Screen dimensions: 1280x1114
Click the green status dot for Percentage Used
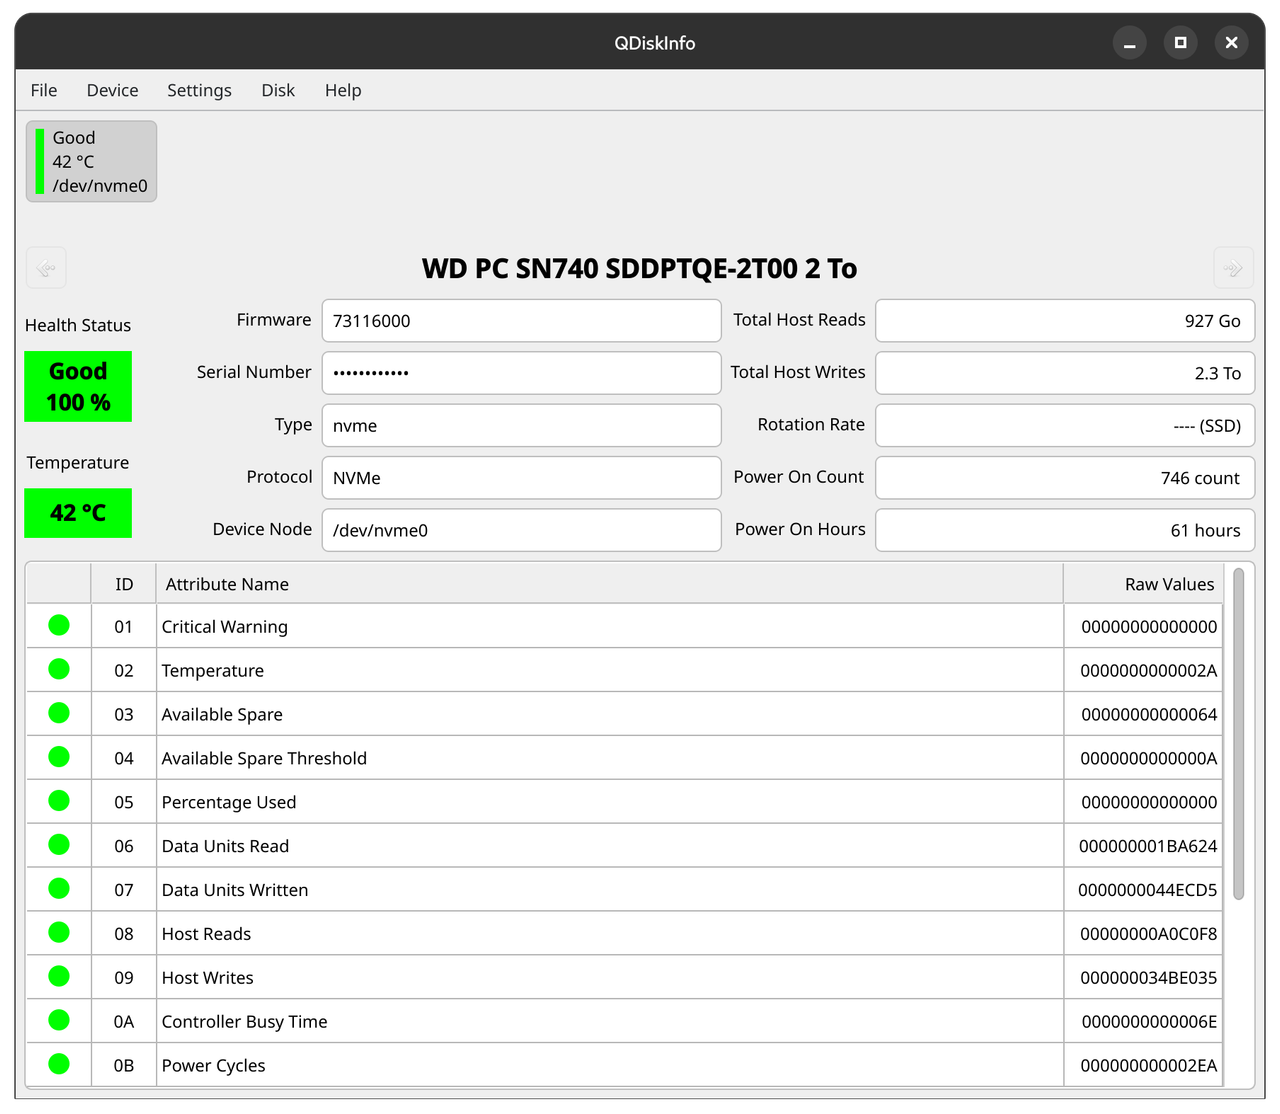59,801
